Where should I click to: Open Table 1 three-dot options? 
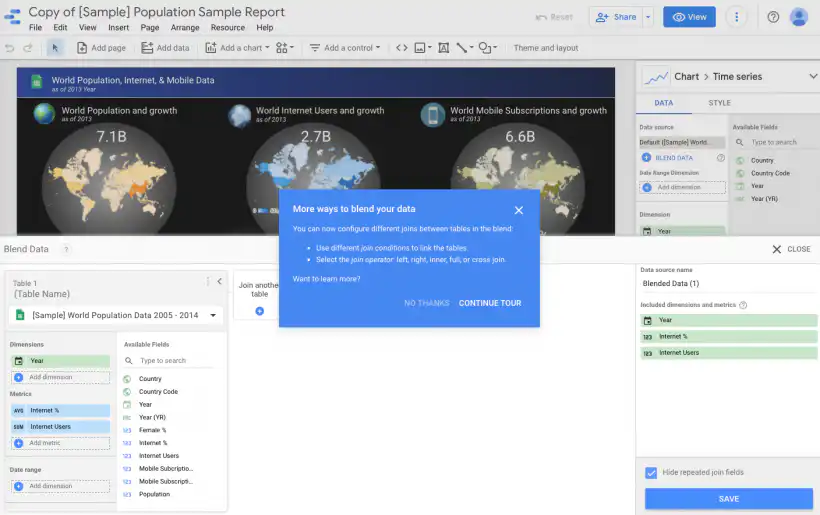[208, 282]
